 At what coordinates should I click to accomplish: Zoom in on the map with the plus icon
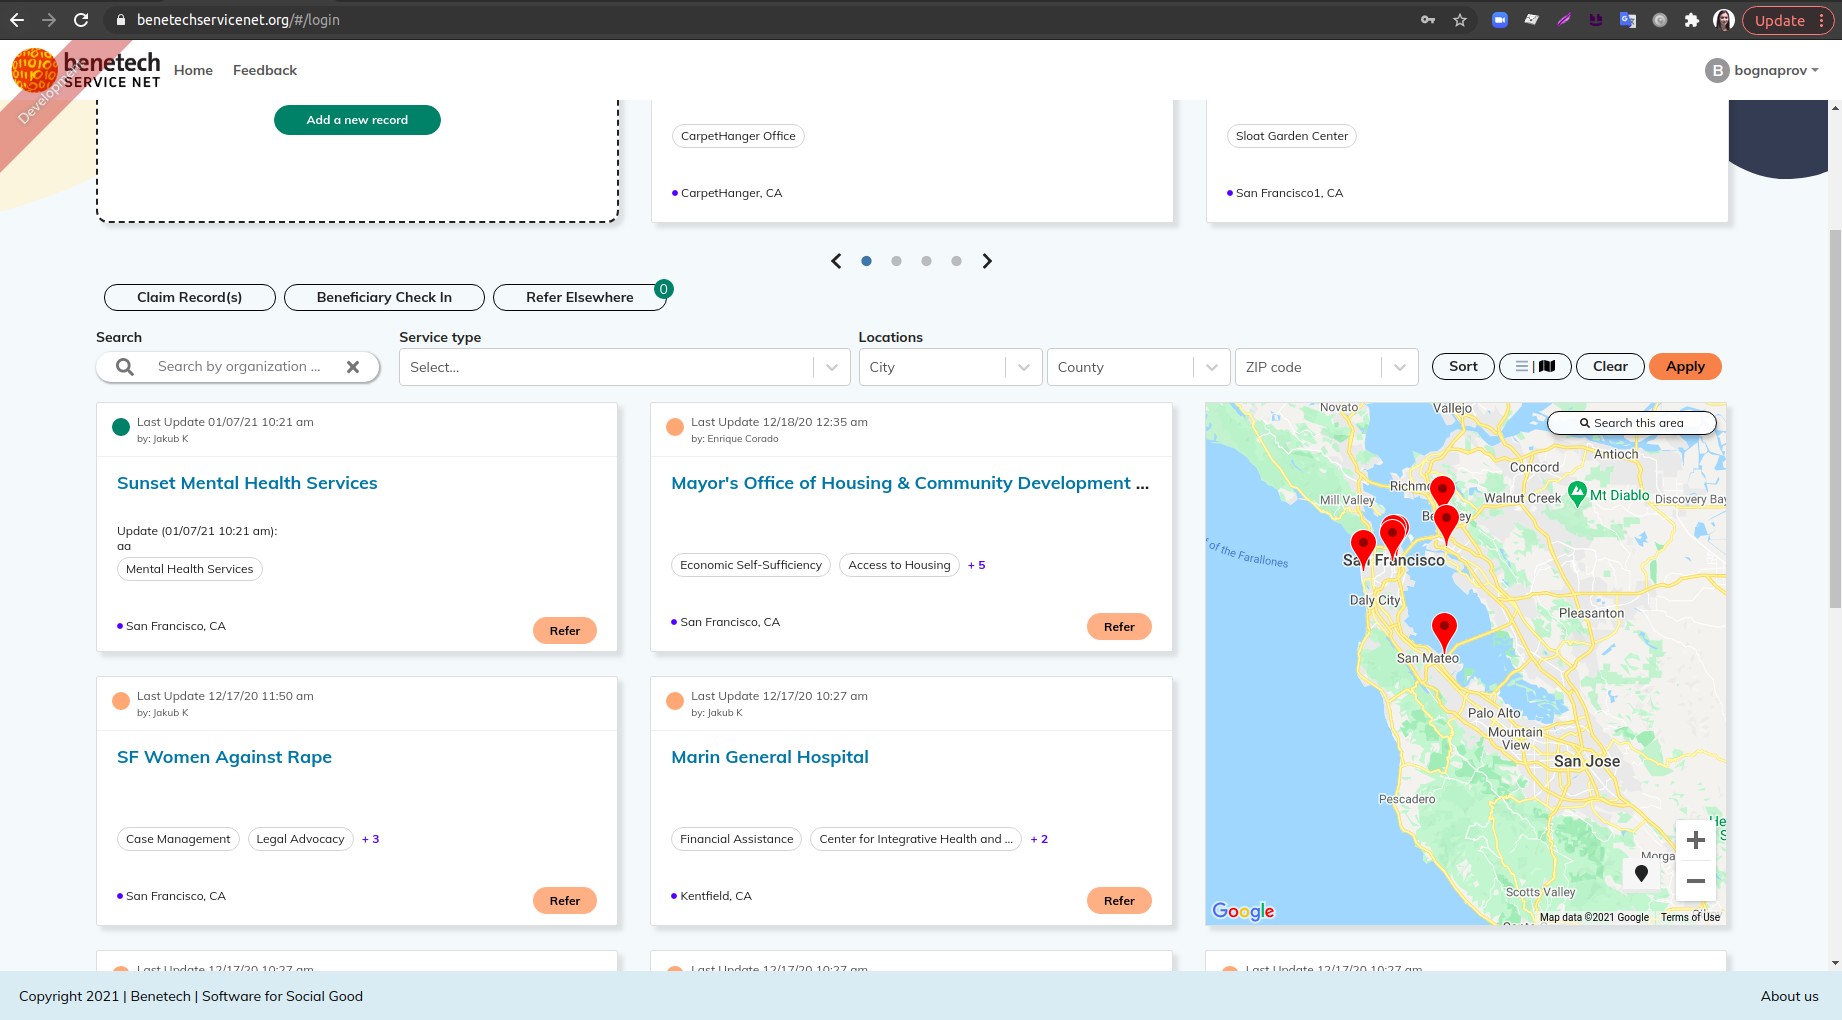click(x=1695, y=841)
